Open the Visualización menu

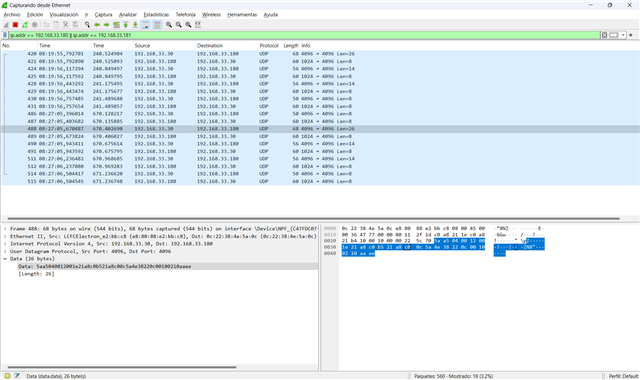coord(64,15)
